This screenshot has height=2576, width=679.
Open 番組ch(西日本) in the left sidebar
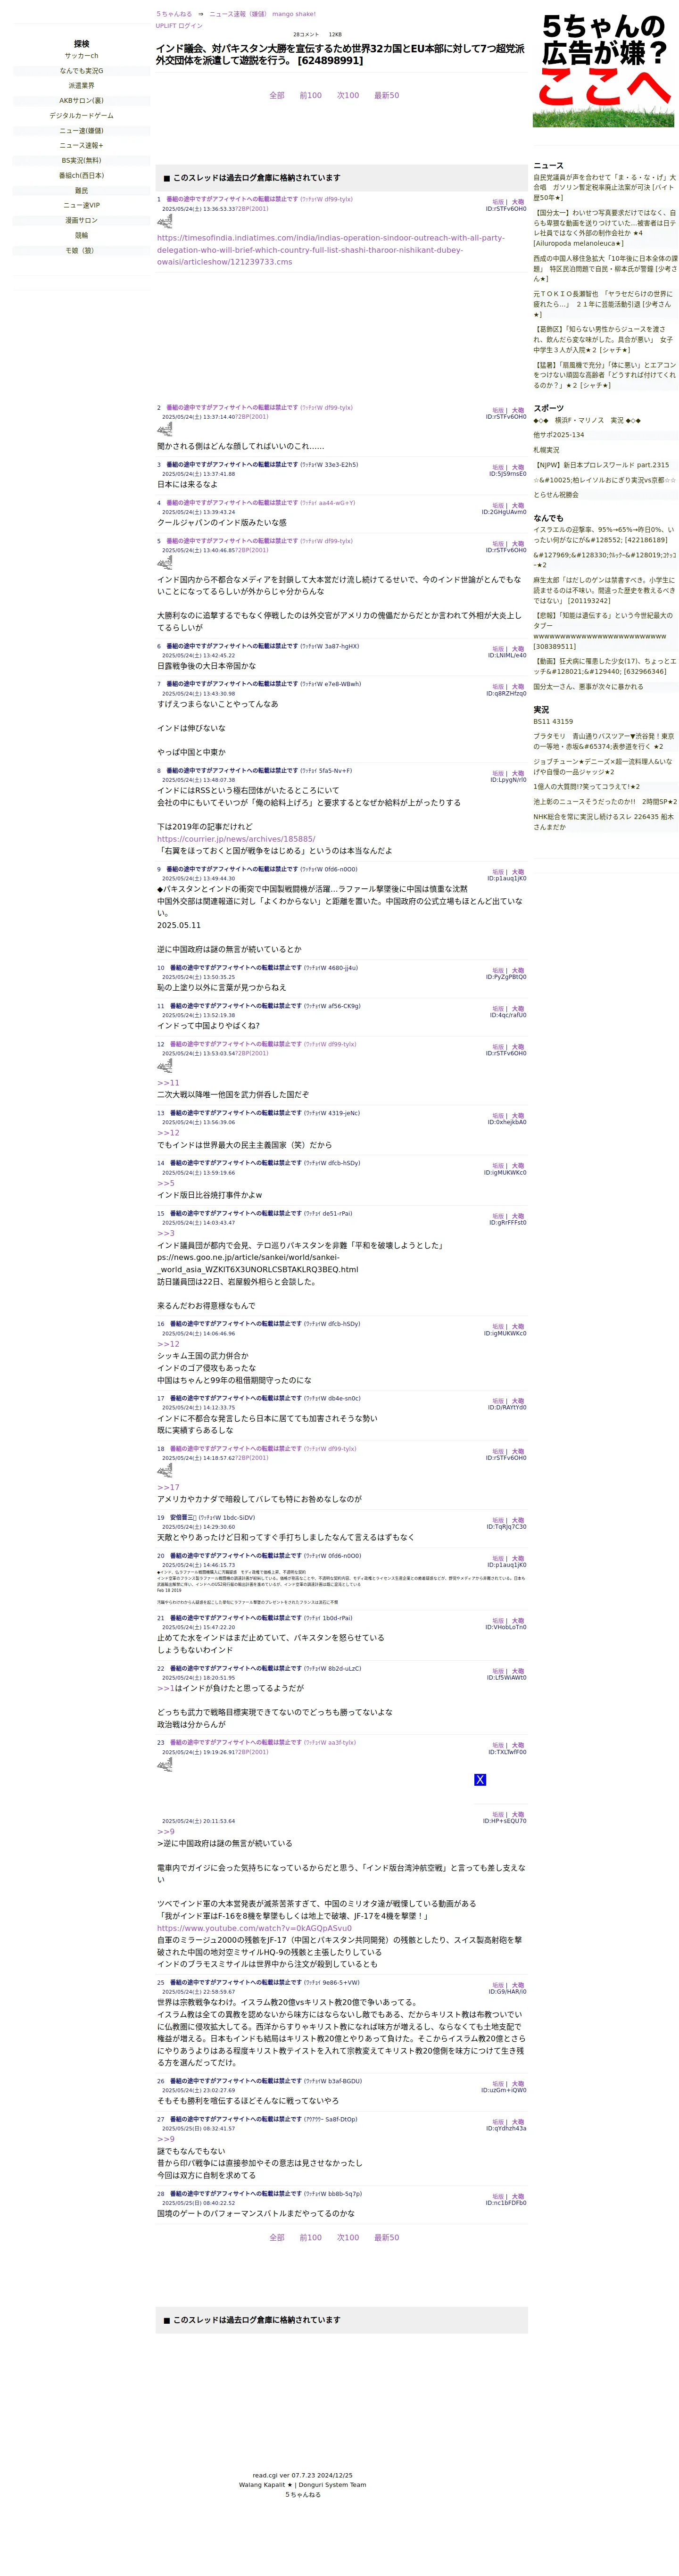click(x=82, y=175)
